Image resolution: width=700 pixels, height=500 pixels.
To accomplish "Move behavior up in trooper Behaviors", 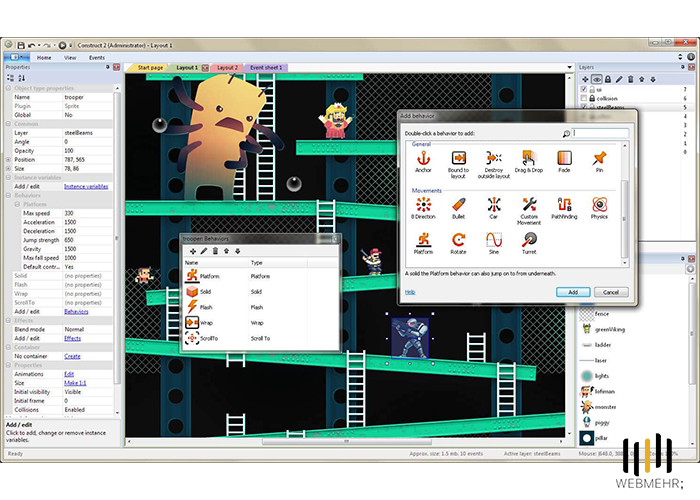I will [226, 251].
